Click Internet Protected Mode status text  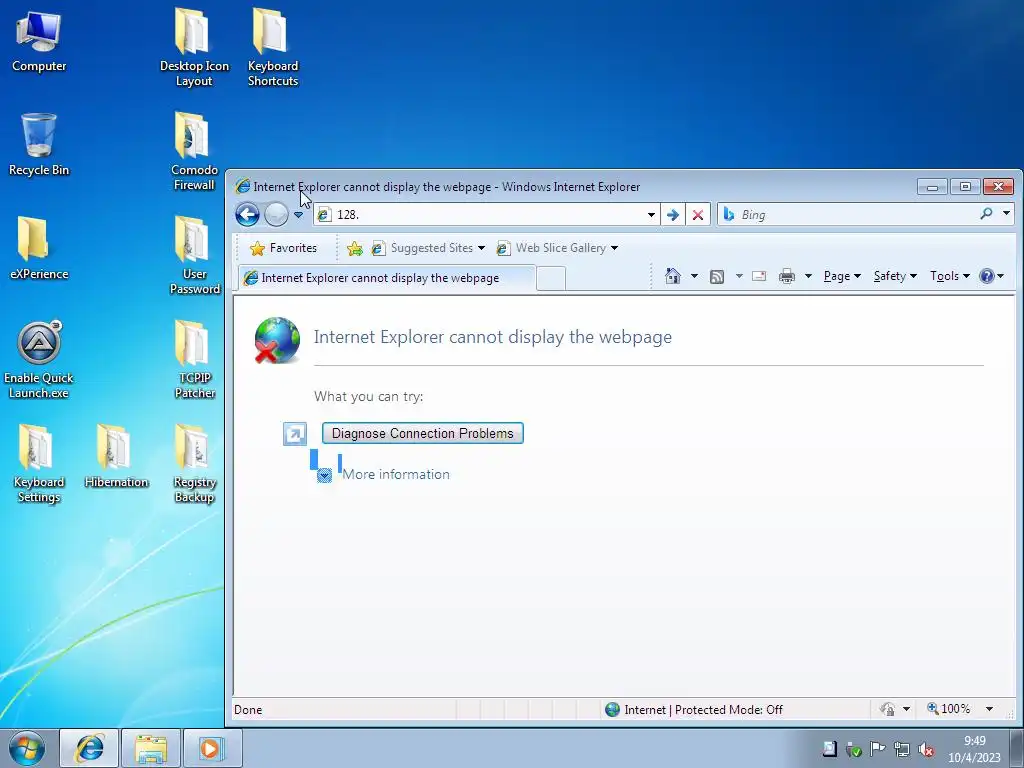coord(703,710)
